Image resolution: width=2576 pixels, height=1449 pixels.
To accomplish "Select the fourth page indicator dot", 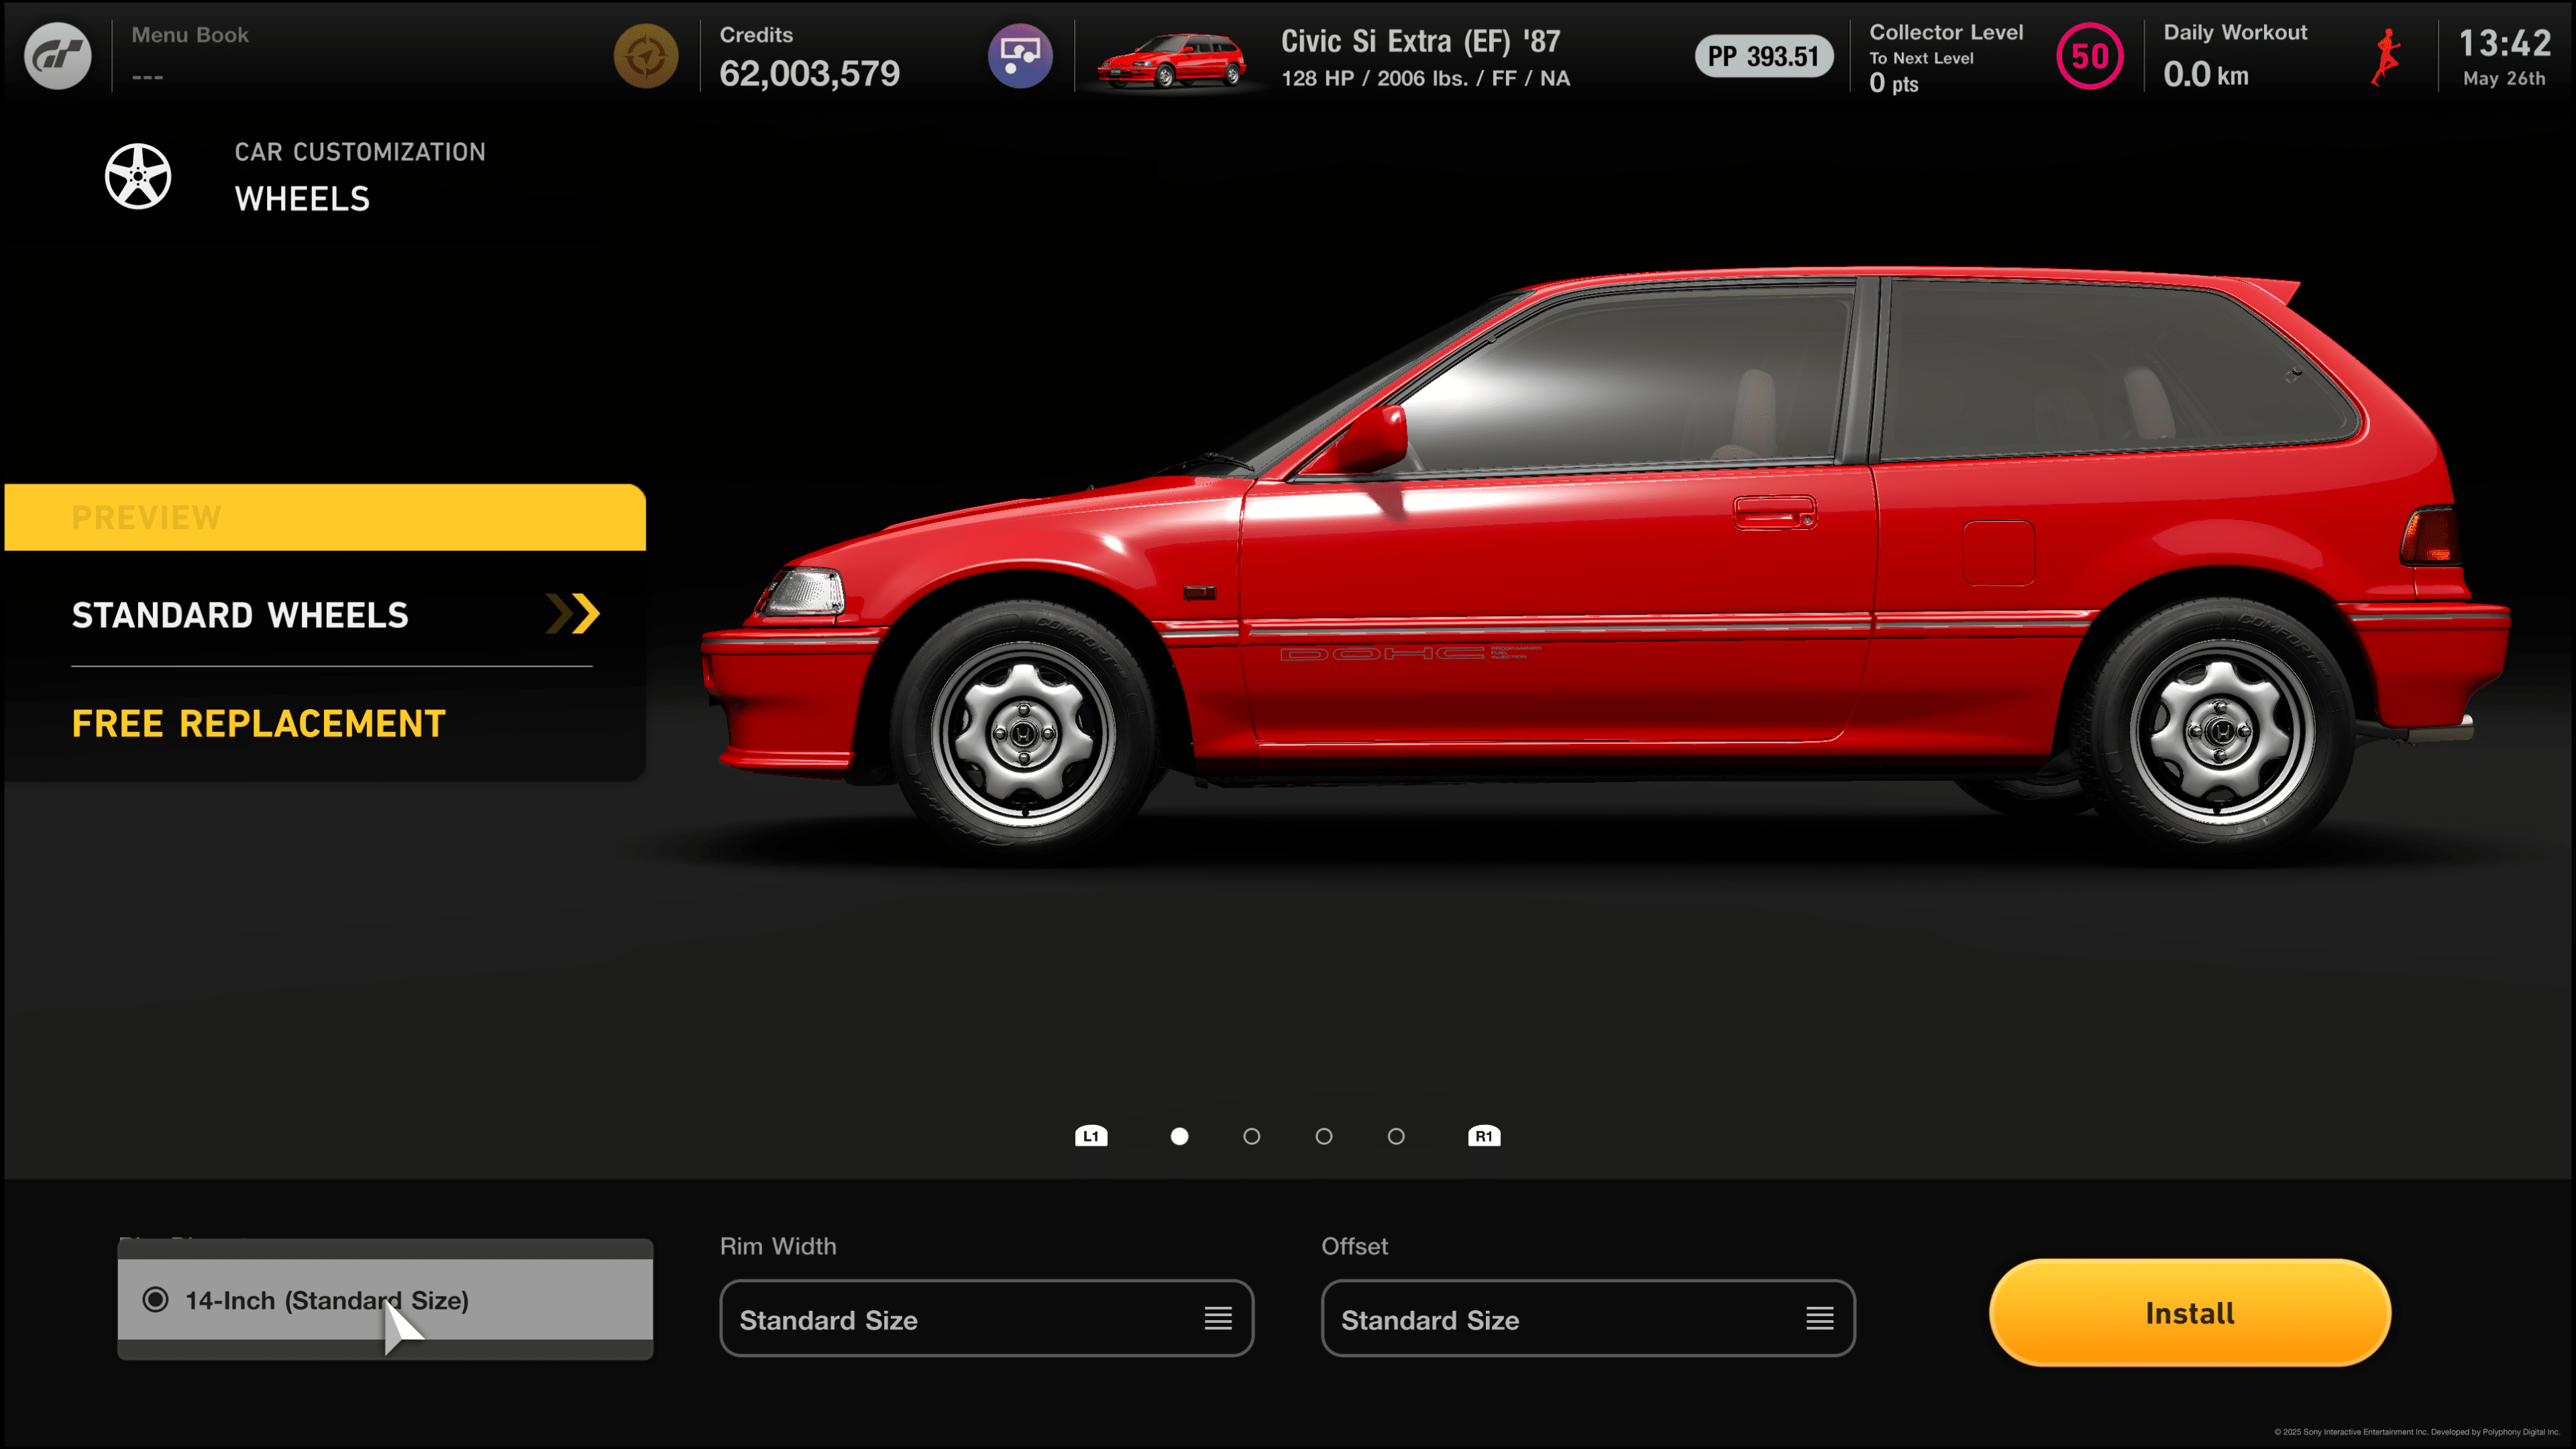I will click(1396, 1136).
